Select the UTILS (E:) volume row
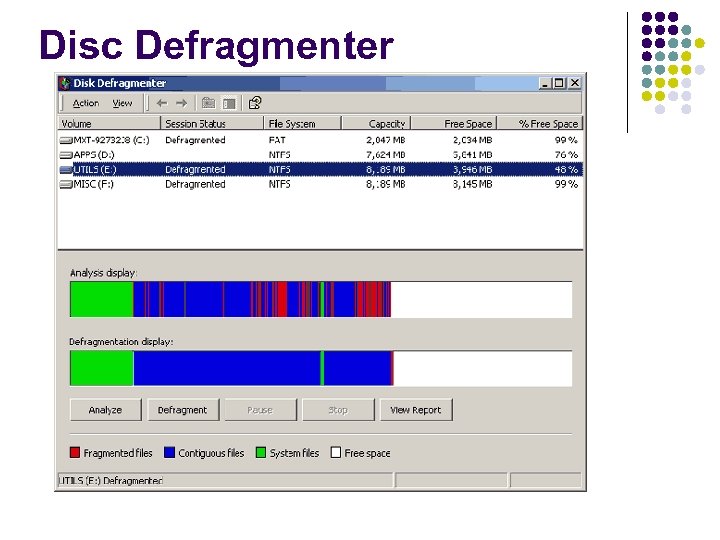Screen dimensions: 720x540 [x=321, y=169]
